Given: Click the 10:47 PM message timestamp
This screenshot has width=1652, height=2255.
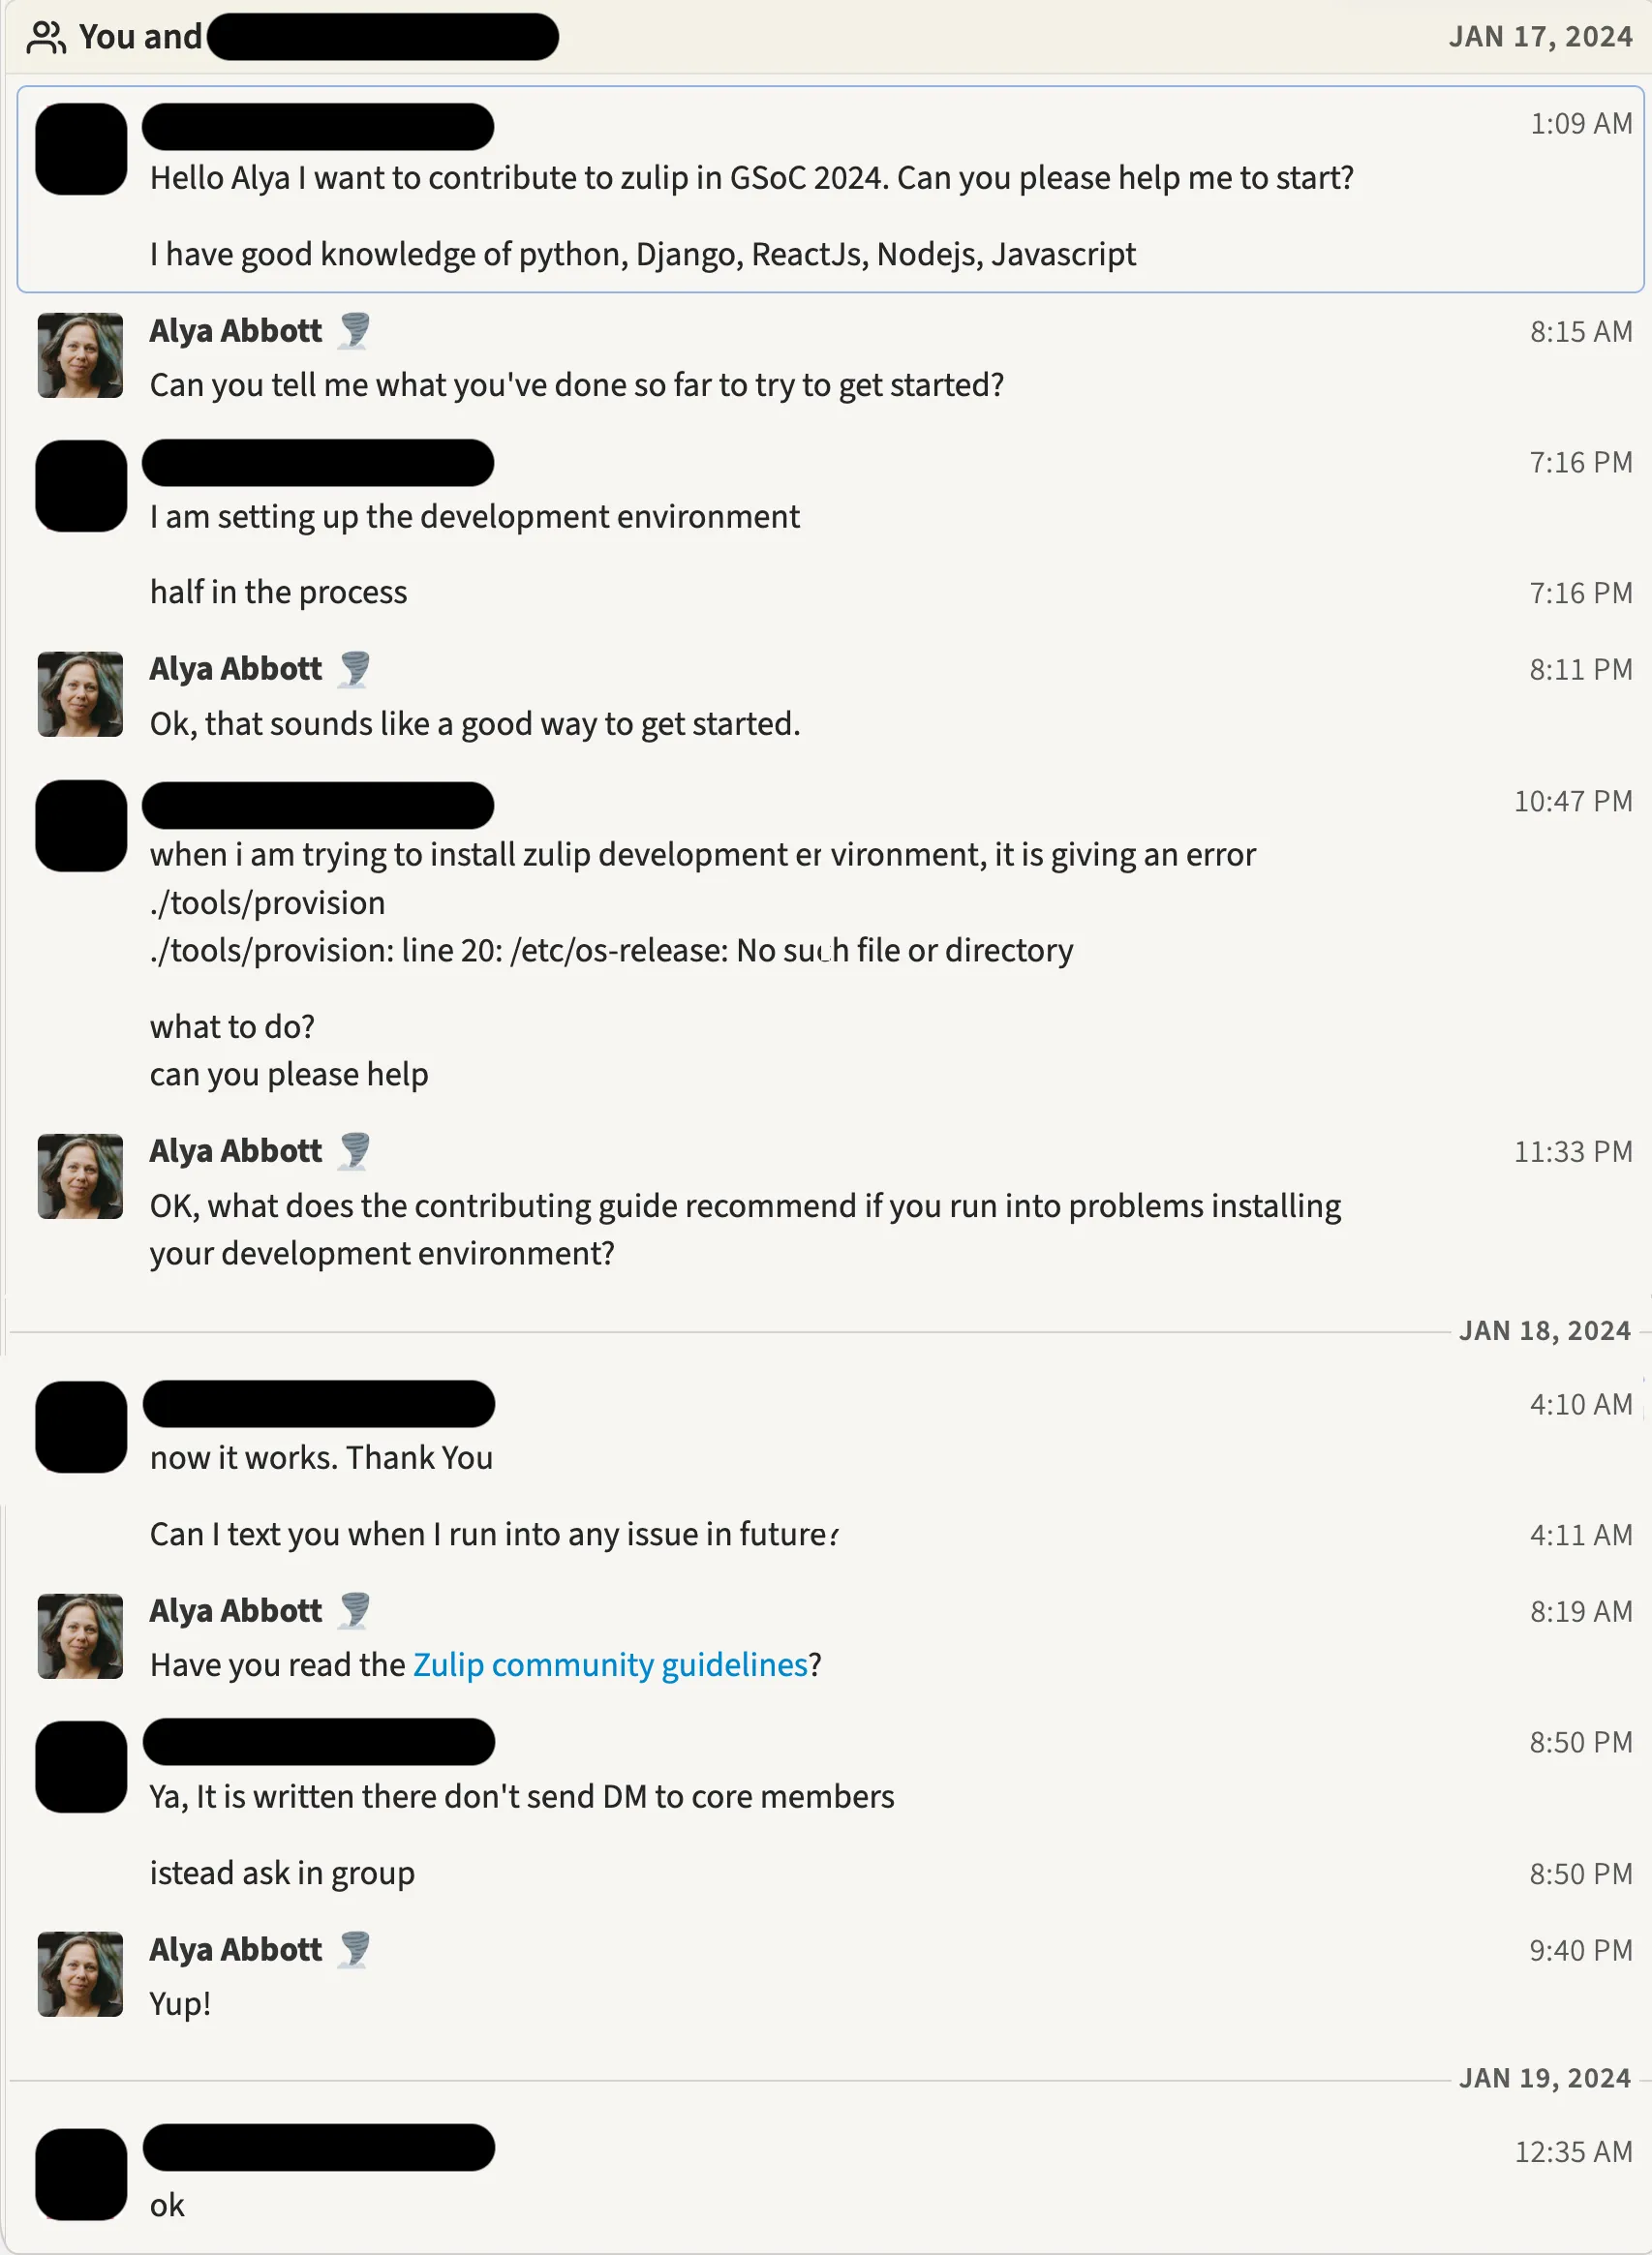Looking at the screenshot, I should tap(1572, 802).
